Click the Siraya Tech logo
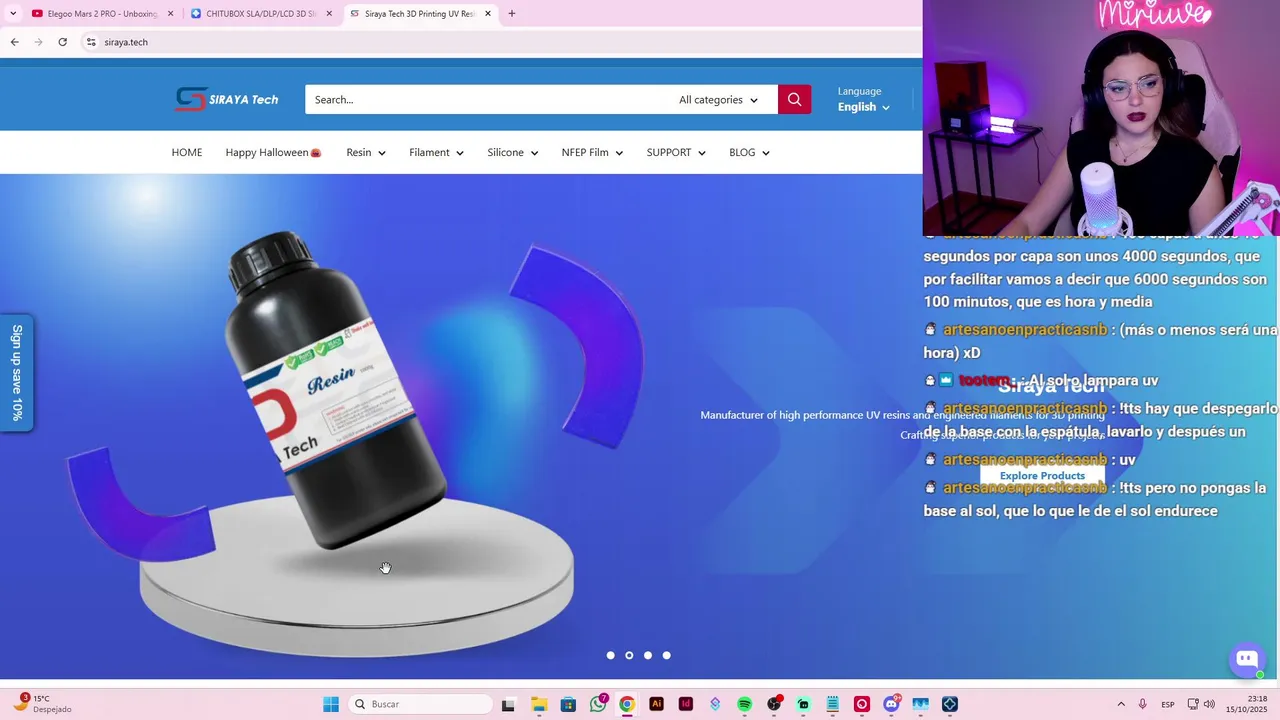 [x=227, y=99]
